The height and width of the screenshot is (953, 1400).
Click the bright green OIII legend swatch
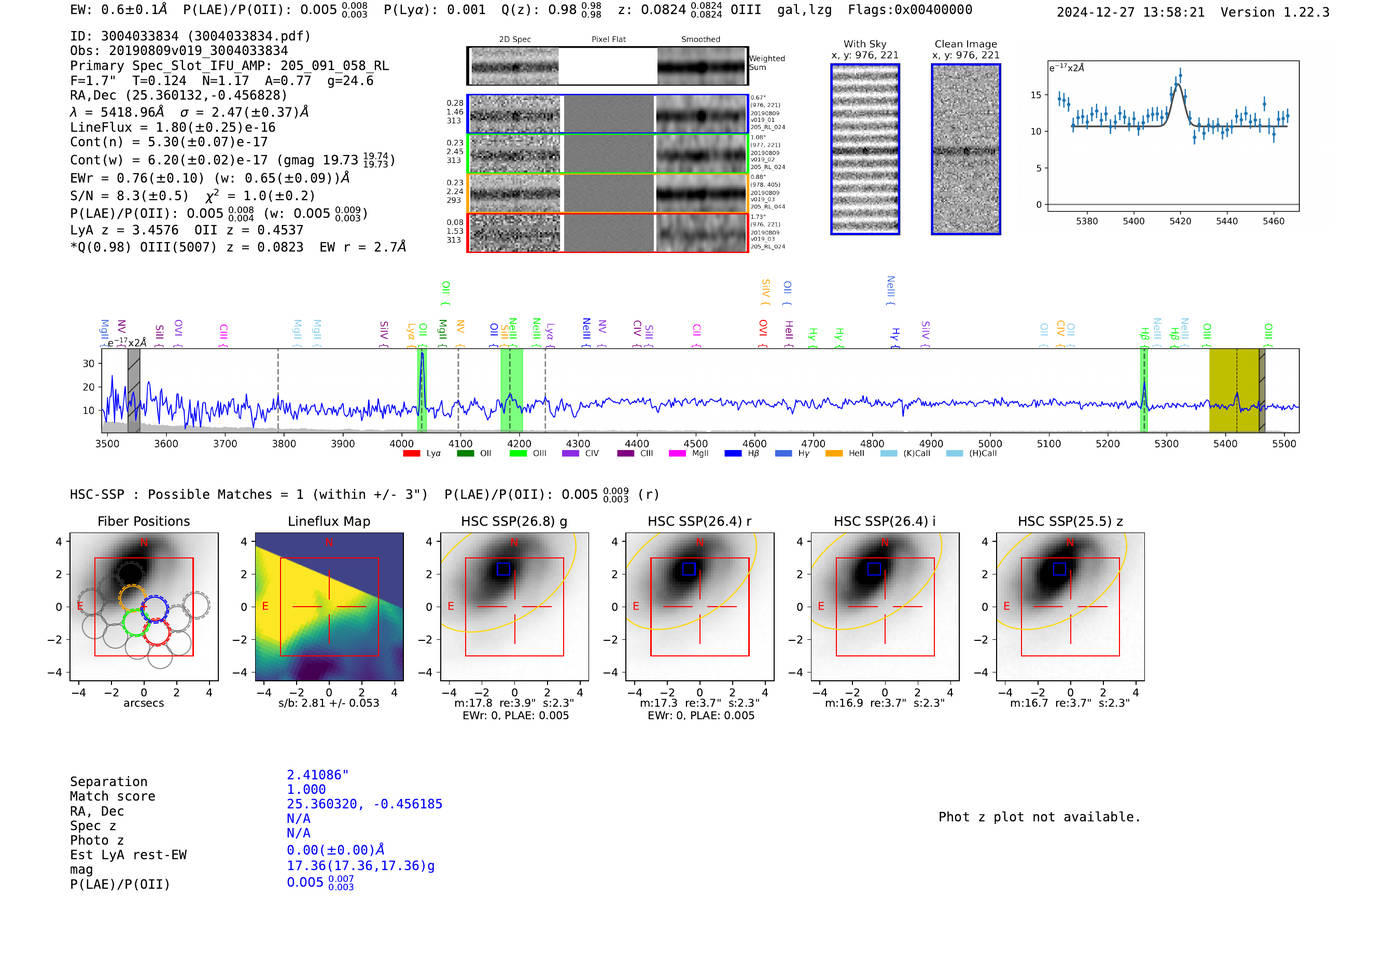[x=518, y=454]
